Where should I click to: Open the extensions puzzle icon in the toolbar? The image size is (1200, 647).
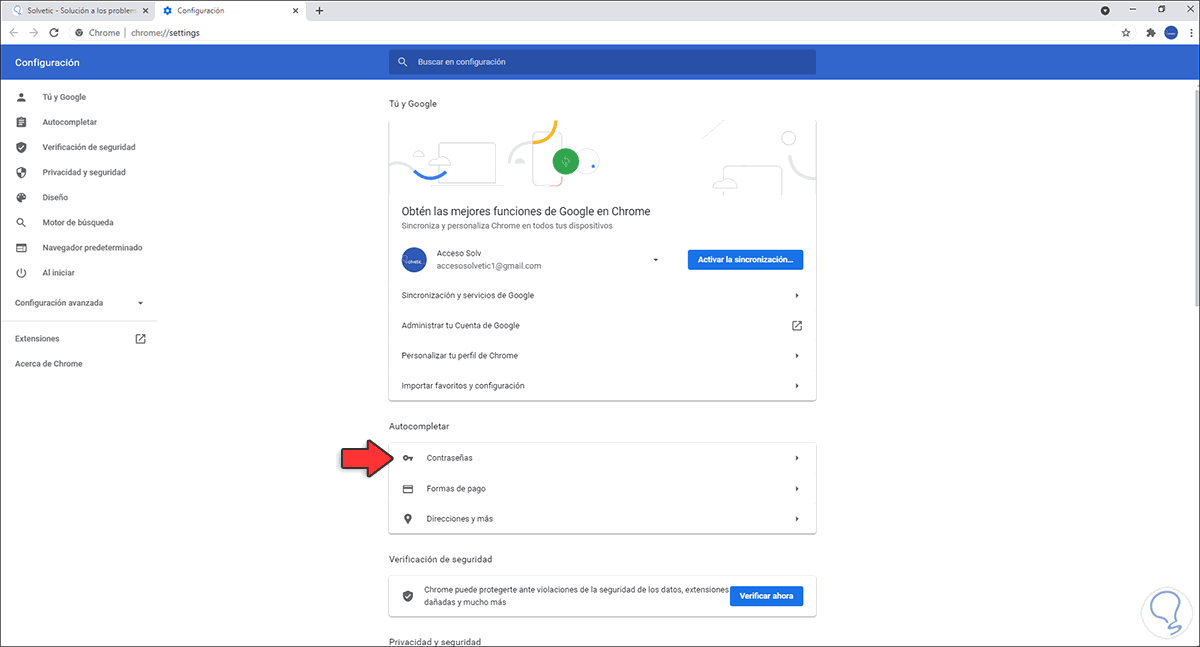tap(1151, 32)
